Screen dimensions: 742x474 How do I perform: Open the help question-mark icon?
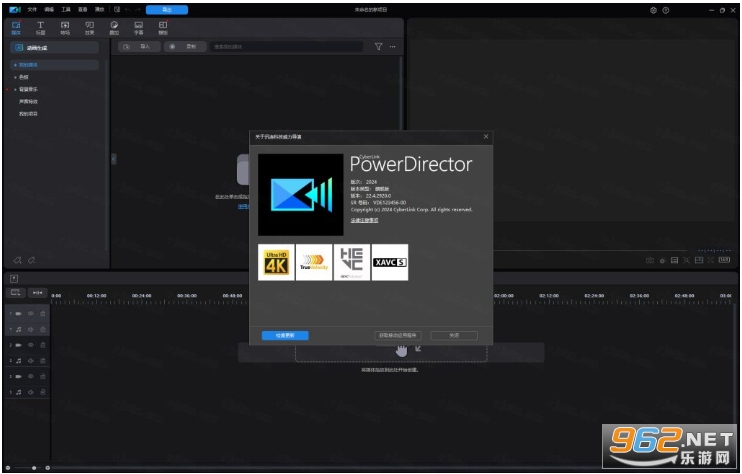click(666, 10)
